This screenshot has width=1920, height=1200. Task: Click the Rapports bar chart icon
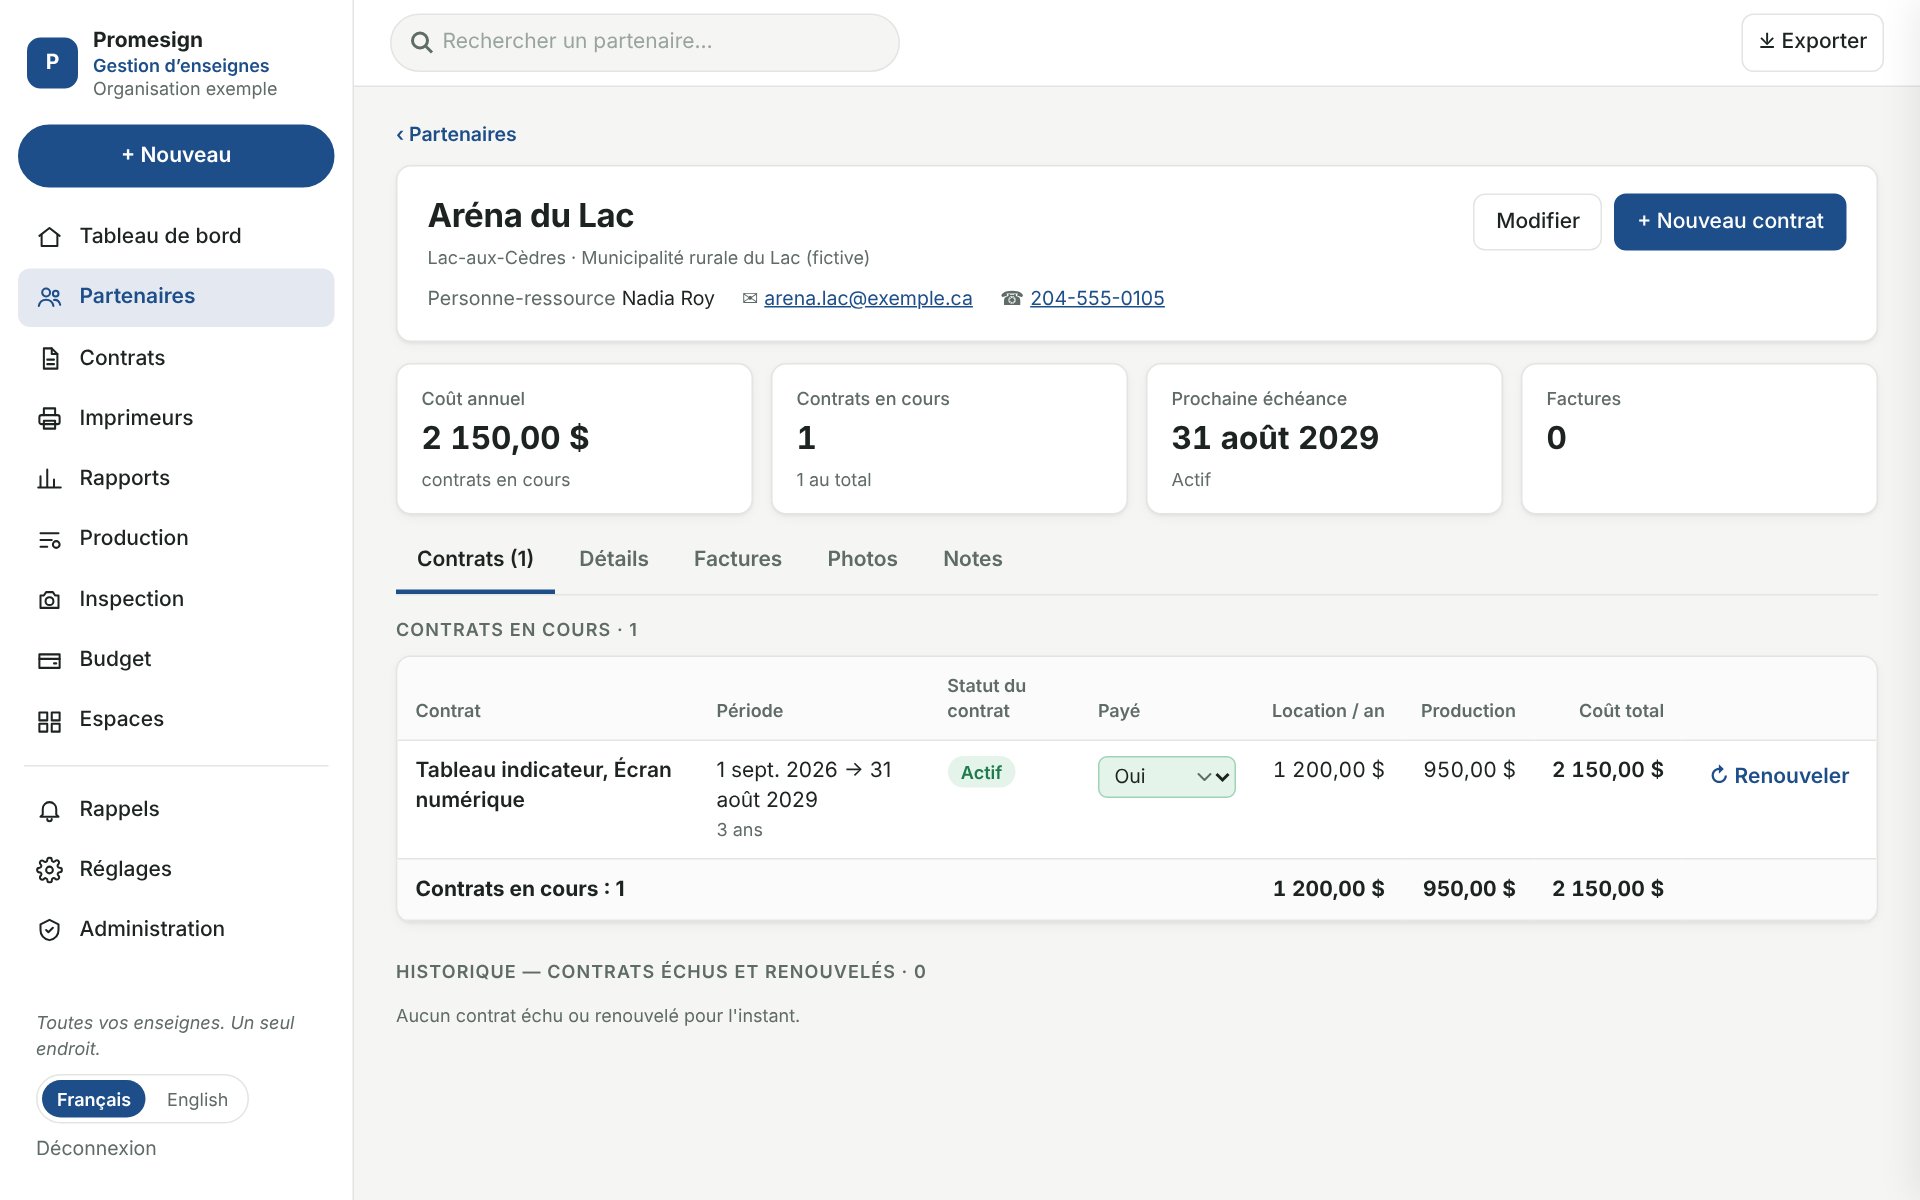(x=49, y=479)
